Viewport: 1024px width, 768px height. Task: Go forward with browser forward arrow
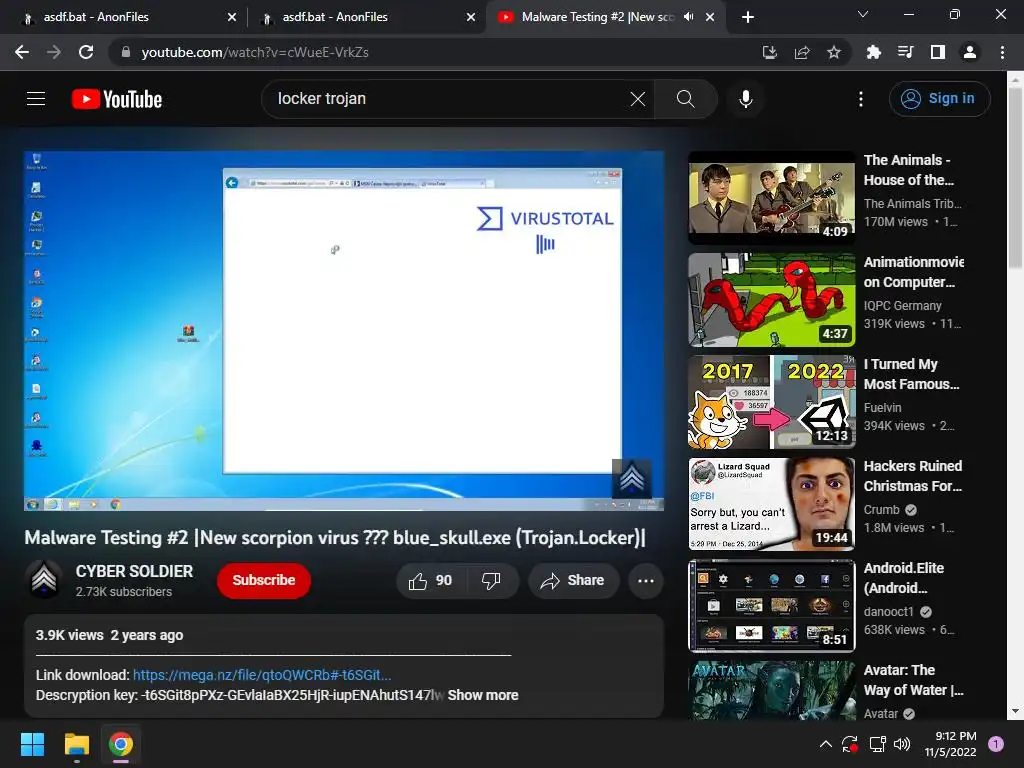tap(54, 52)
